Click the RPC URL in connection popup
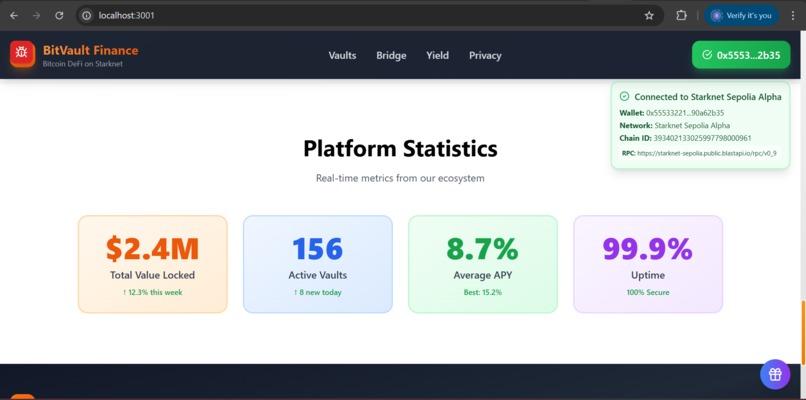Screen dimensions: 806x400 [x=707, y=153]
